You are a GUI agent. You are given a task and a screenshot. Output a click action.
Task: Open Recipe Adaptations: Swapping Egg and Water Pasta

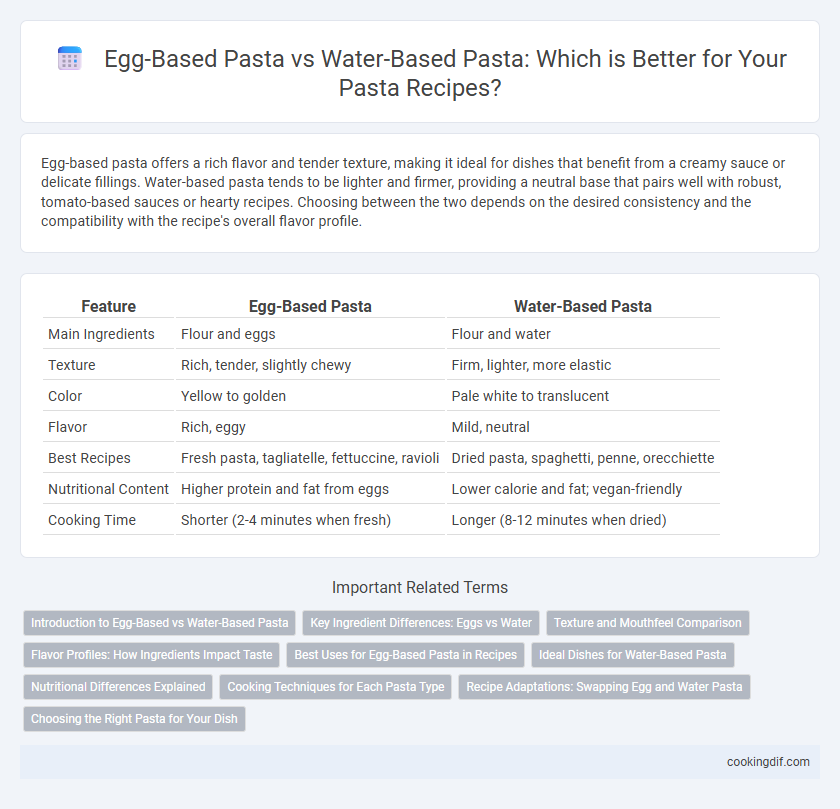click(604, 687)
